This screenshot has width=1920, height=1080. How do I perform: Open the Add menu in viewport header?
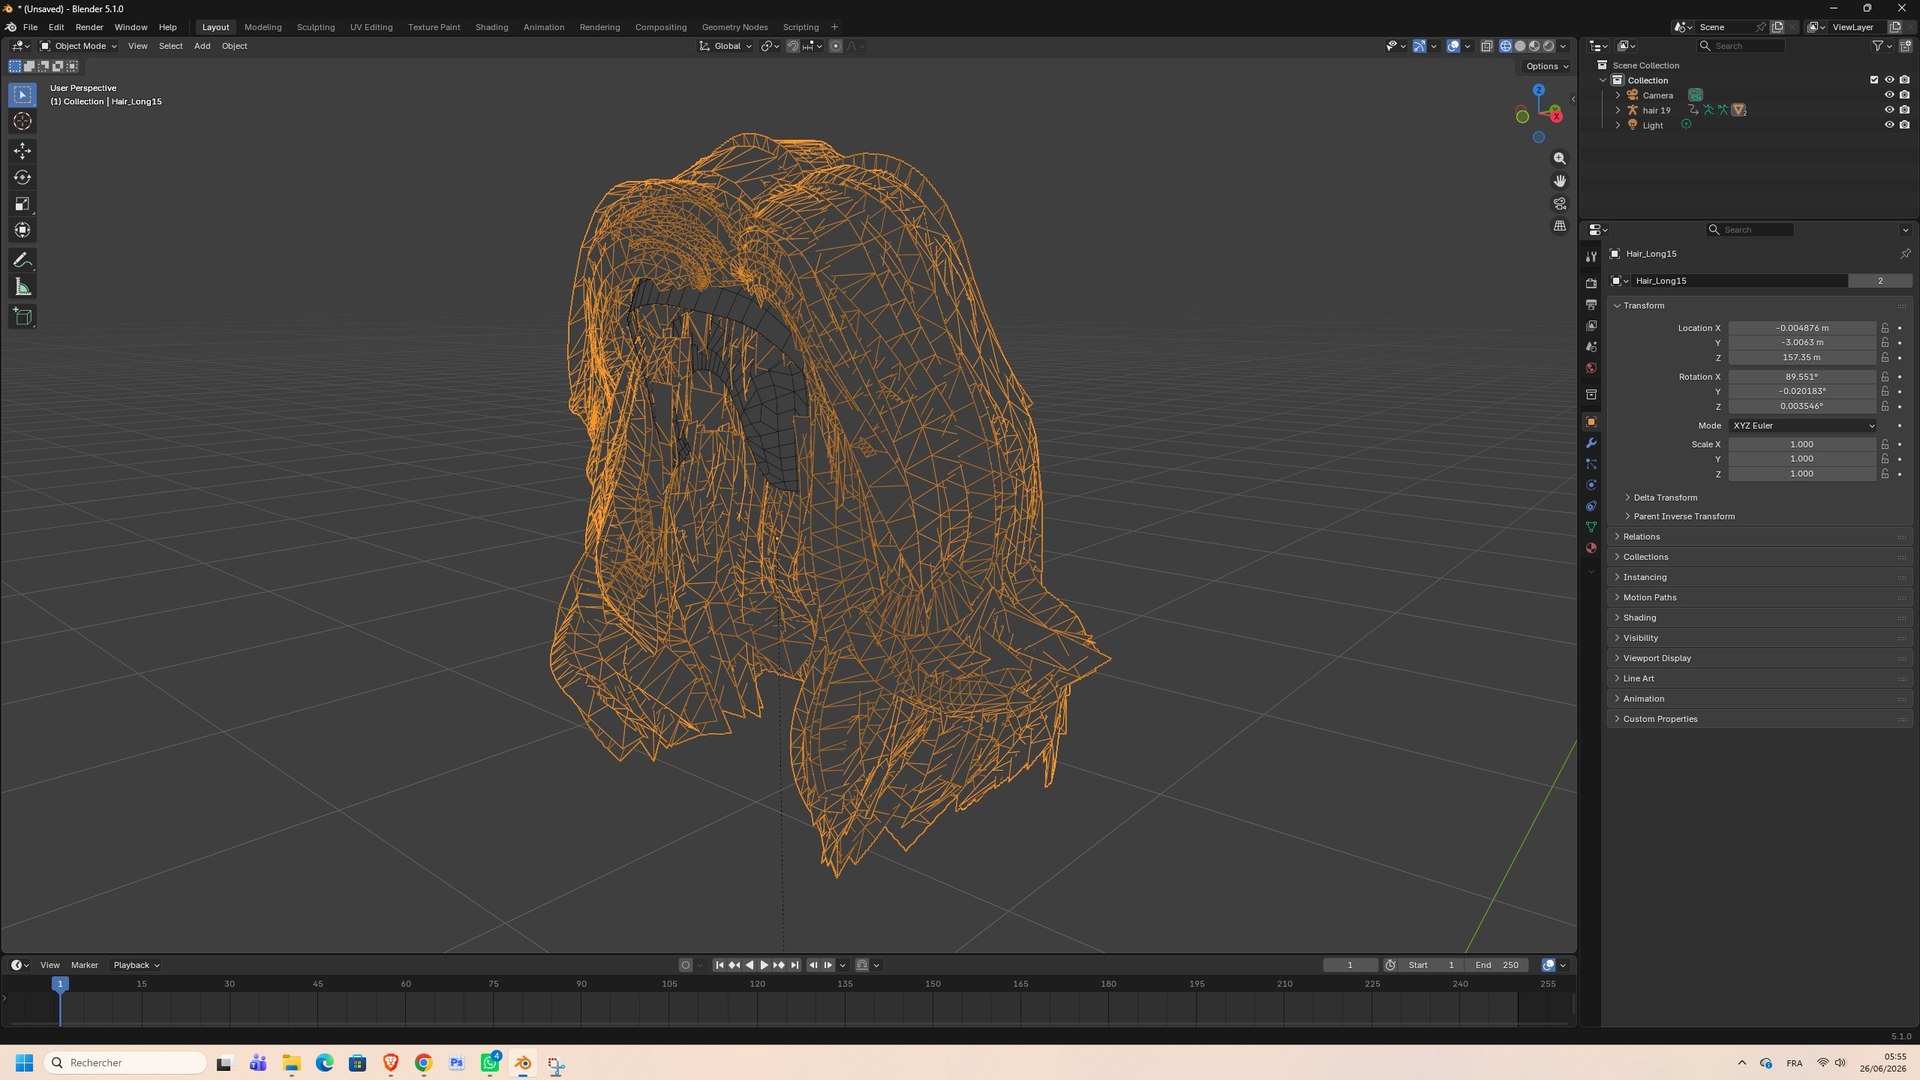point(202,46)
